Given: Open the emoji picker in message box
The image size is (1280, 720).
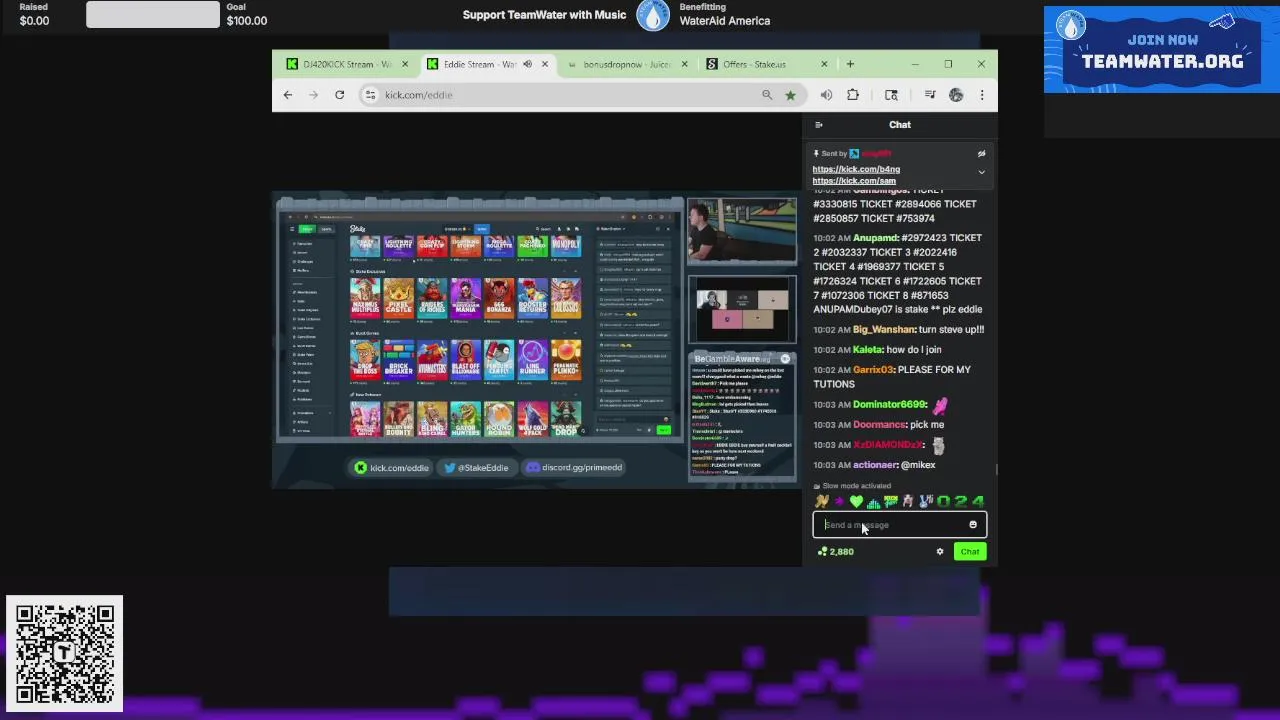Looking at the screenshot, I should [973, 525].
